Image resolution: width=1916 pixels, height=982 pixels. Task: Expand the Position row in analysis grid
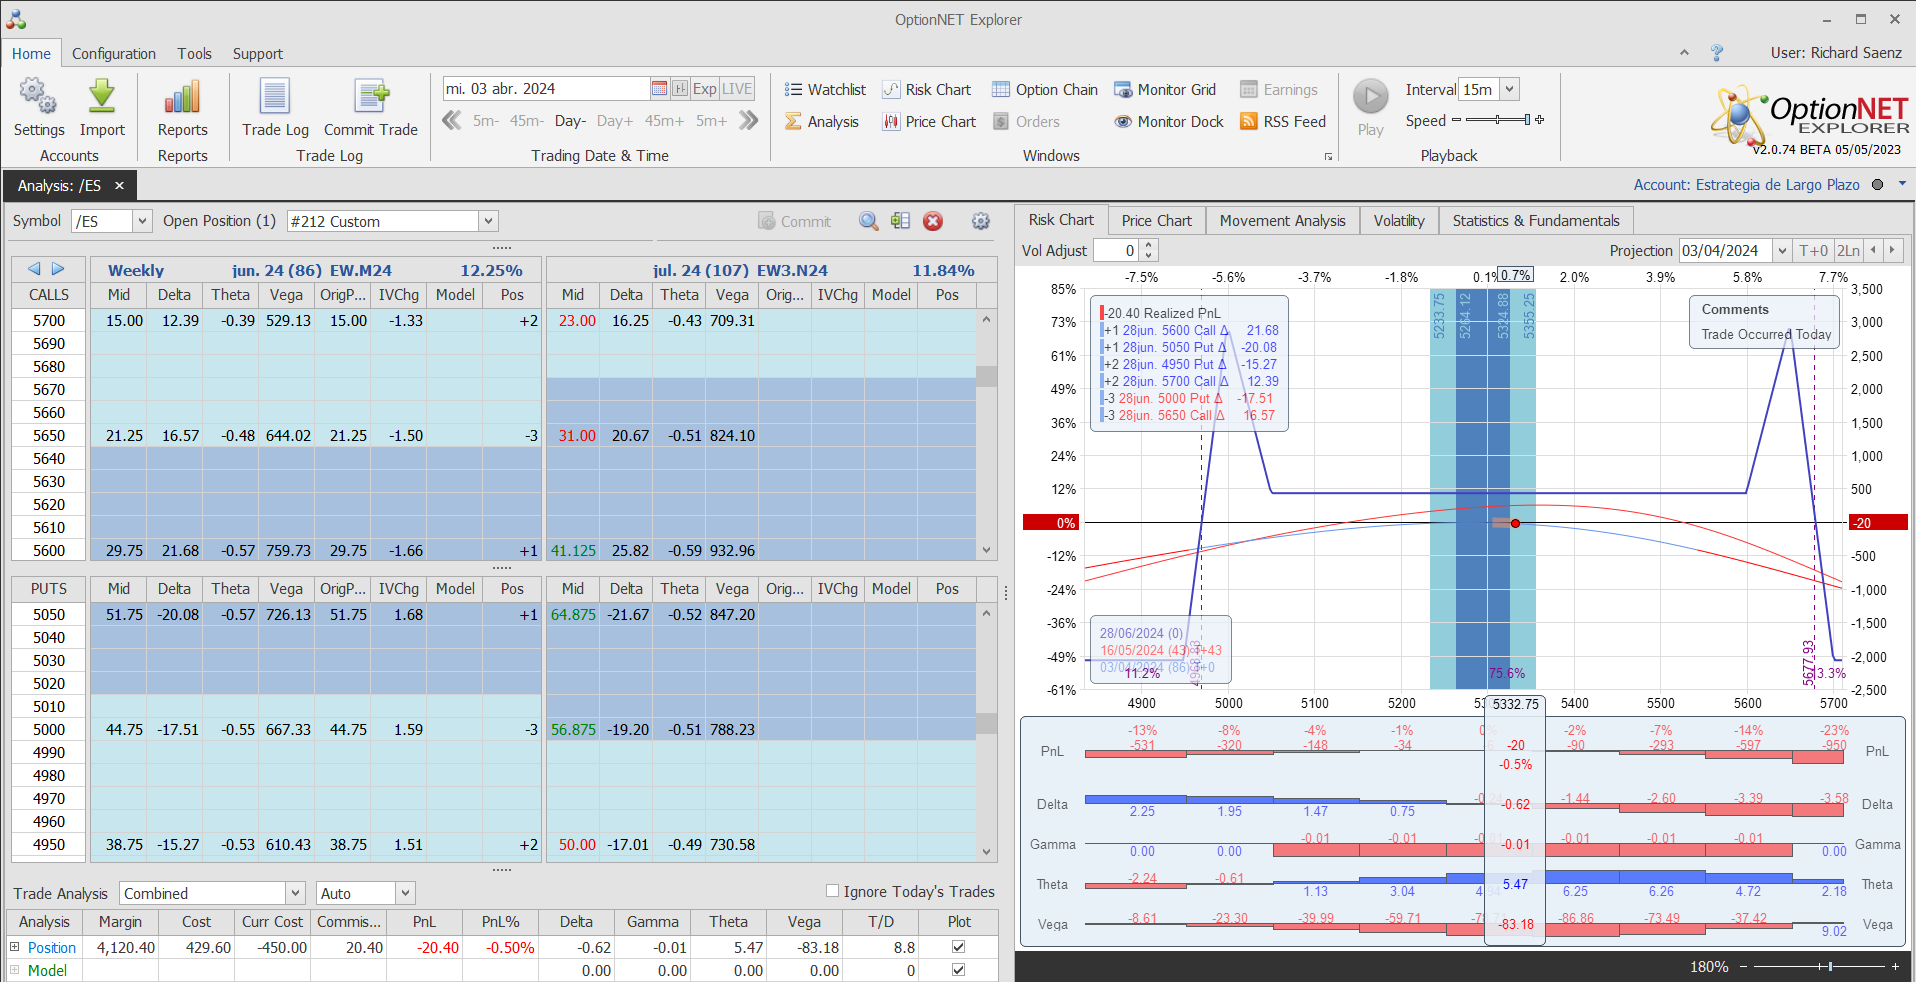point(14,947)
